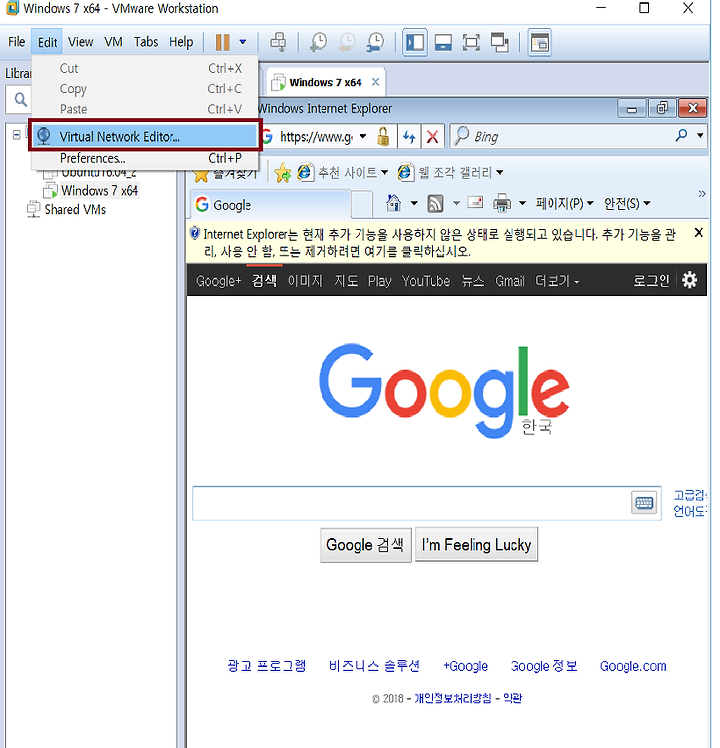Open the power options dropdown arrow beside pause
Image resolution: width=720 pixels, height=748 pixels.
coord(242,42)
